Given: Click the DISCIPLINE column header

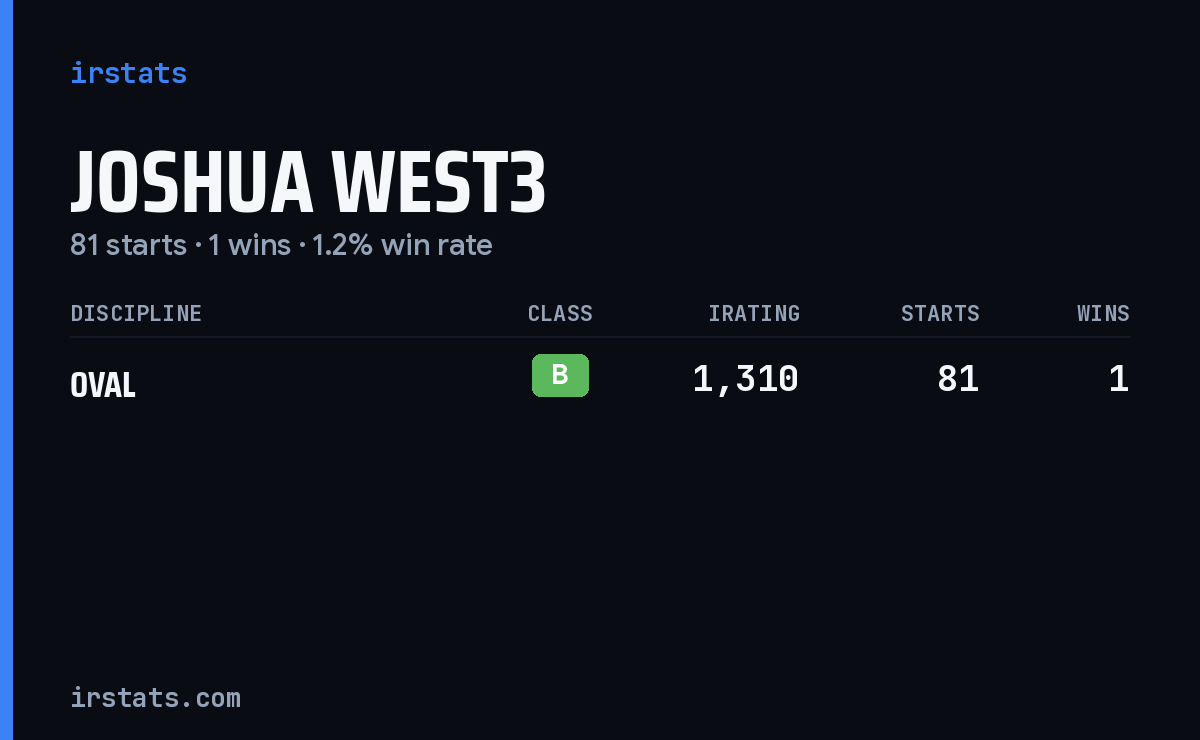Looking at the screenshot, I should (x=136, y=313).
